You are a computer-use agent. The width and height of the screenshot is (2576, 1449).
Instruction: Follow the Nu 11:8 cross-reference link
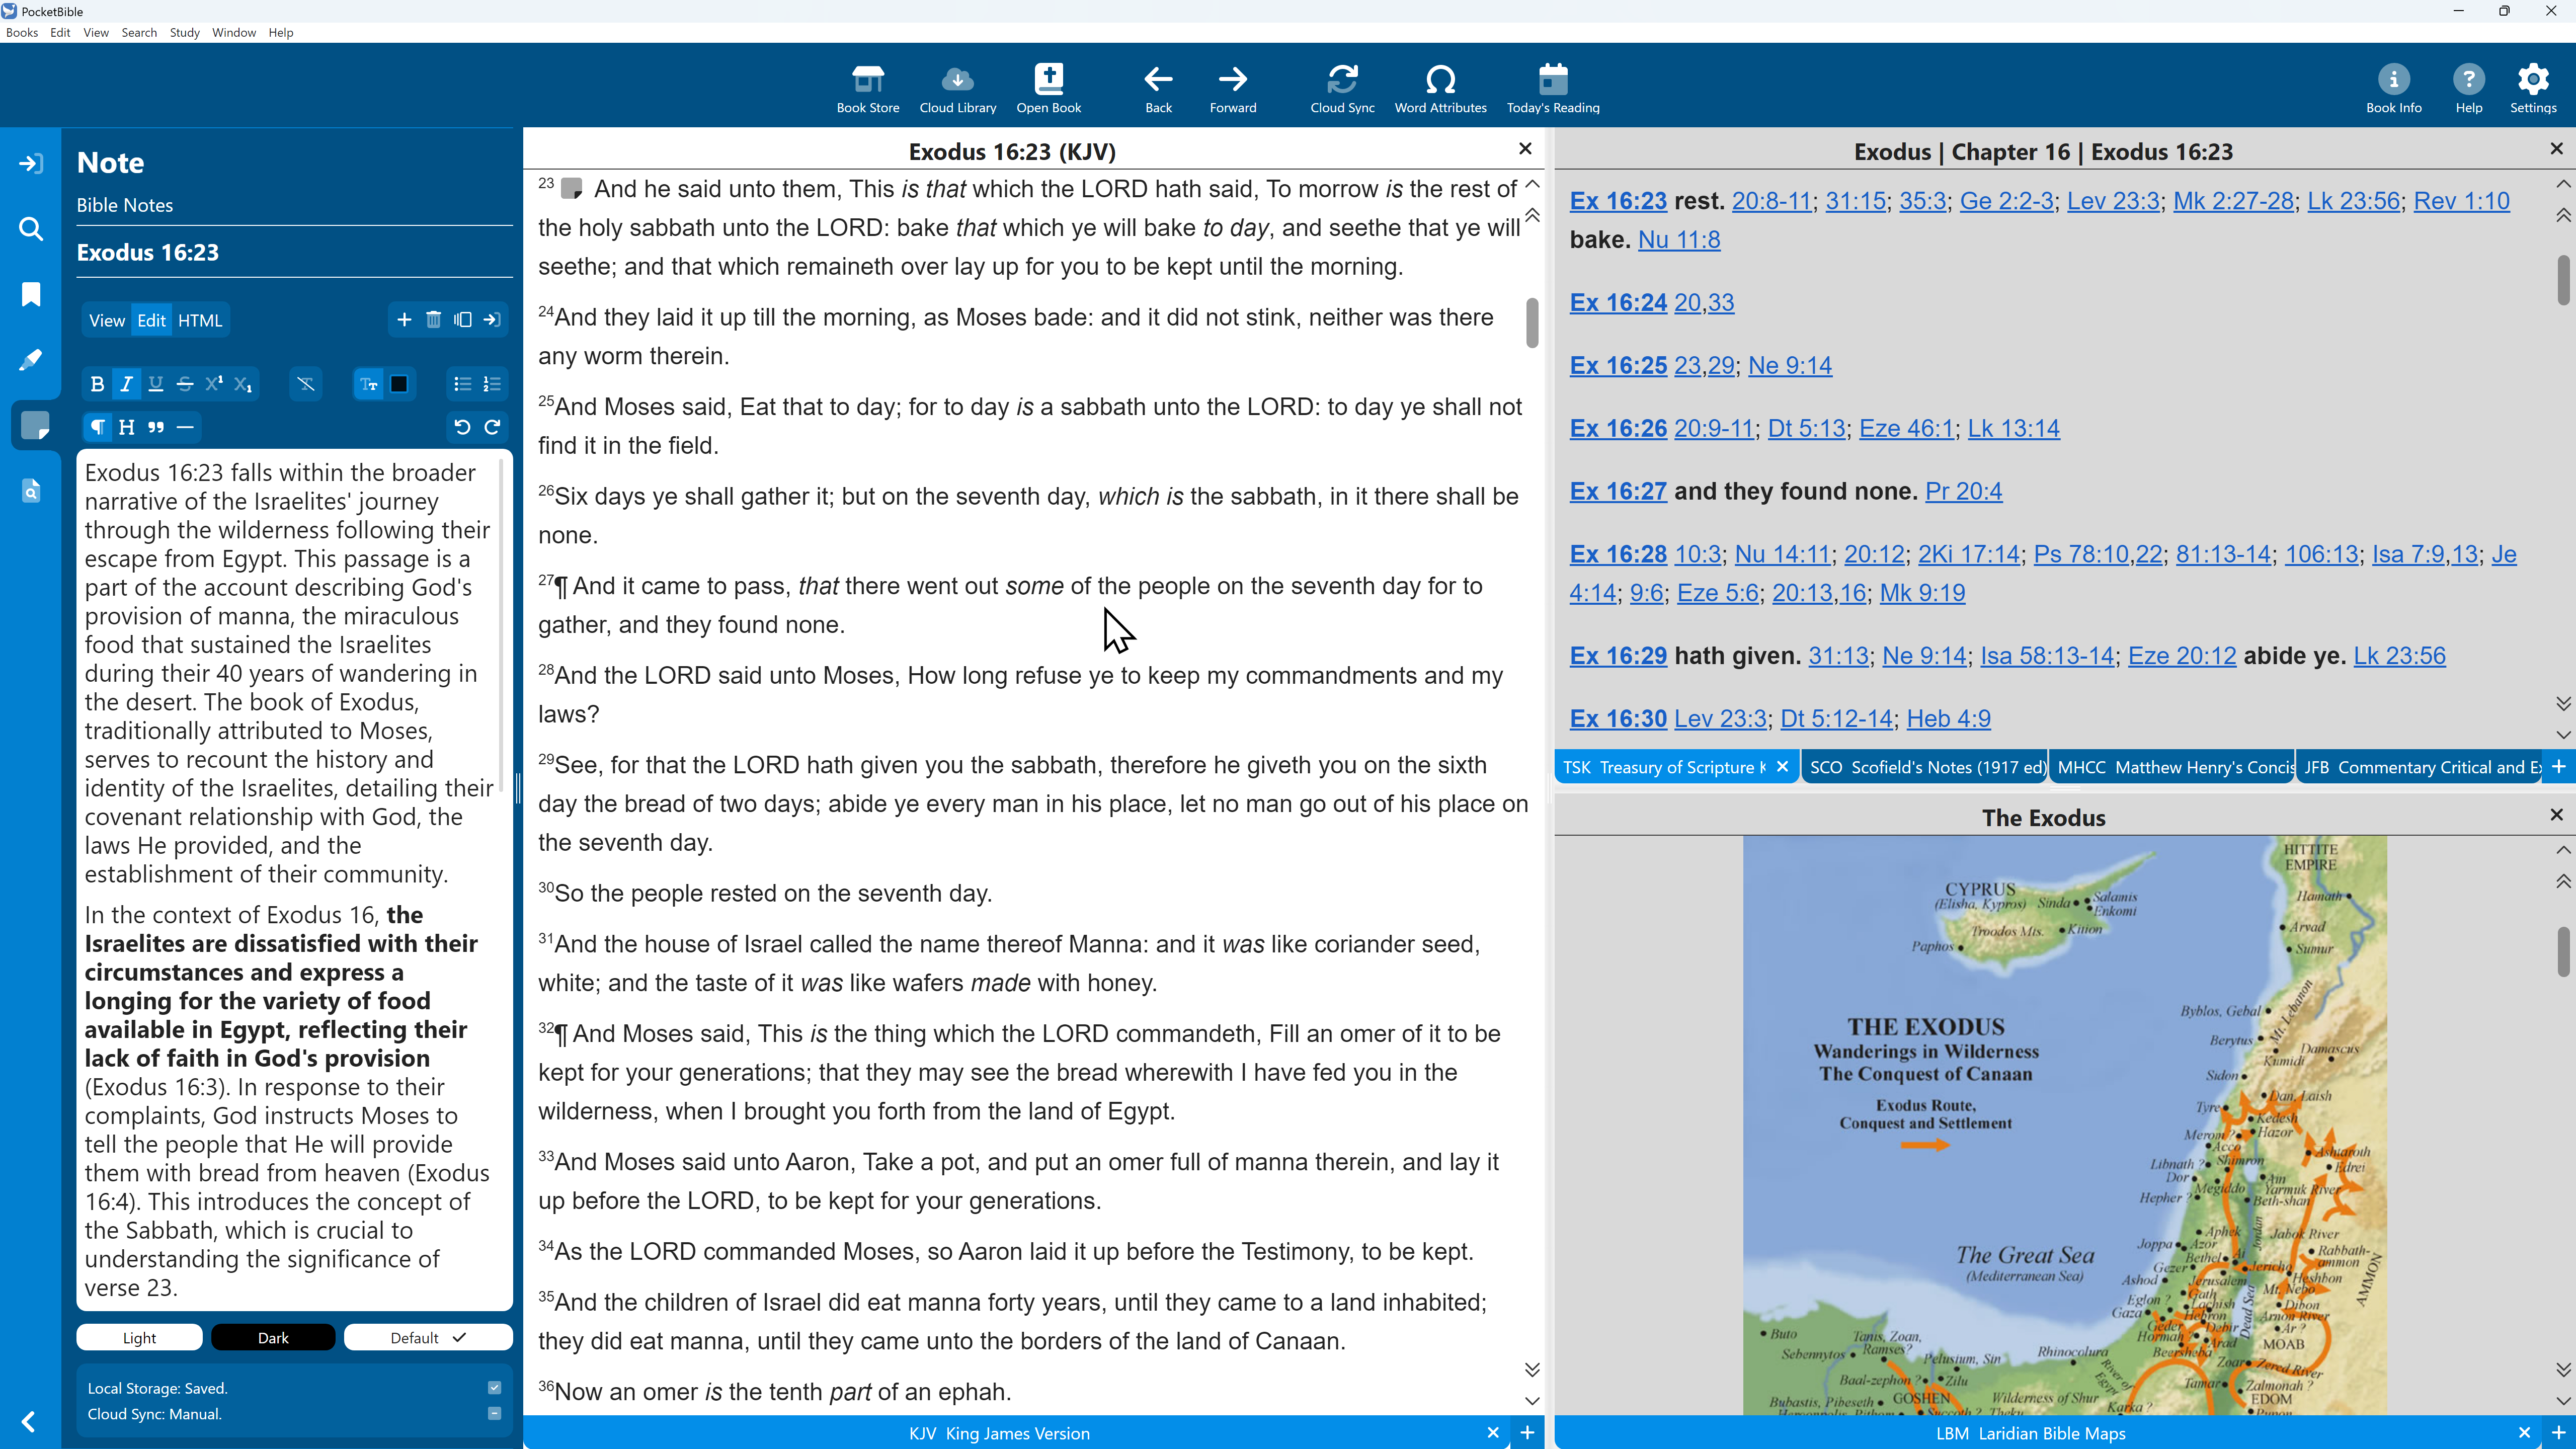[1679, 240]
